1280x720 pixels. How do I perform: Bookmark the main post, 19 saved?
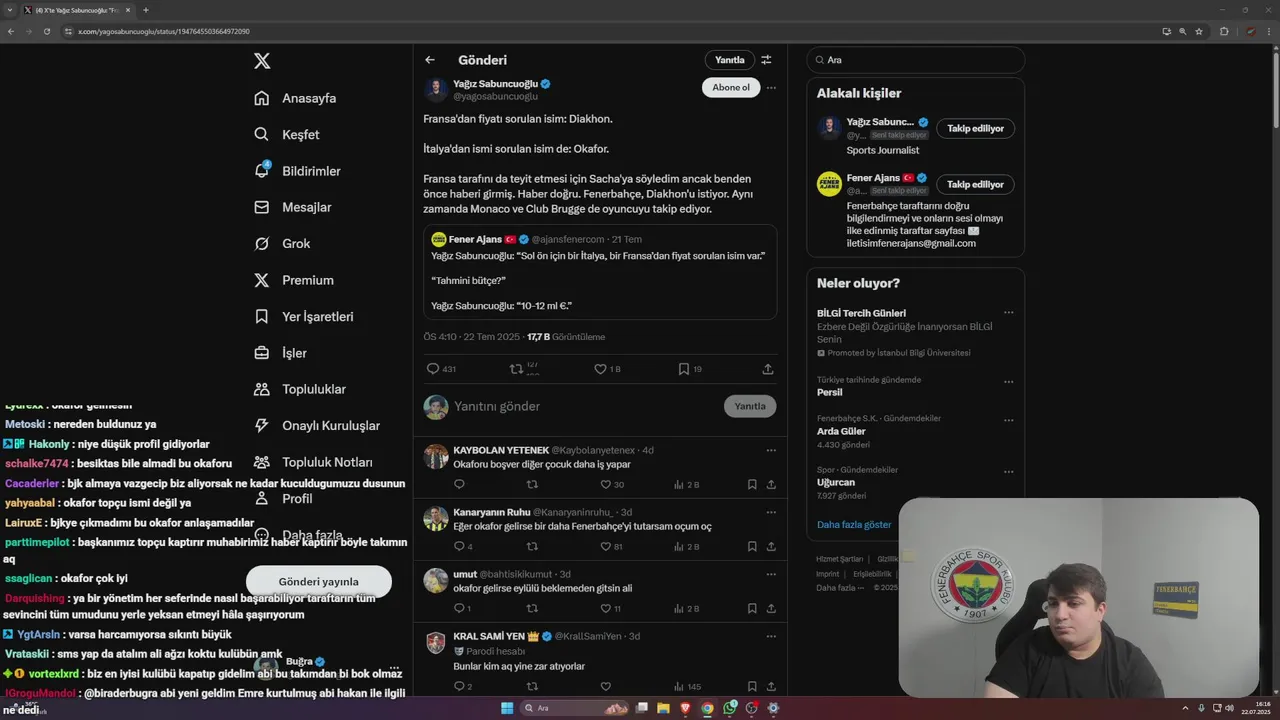tap(684, 369)
